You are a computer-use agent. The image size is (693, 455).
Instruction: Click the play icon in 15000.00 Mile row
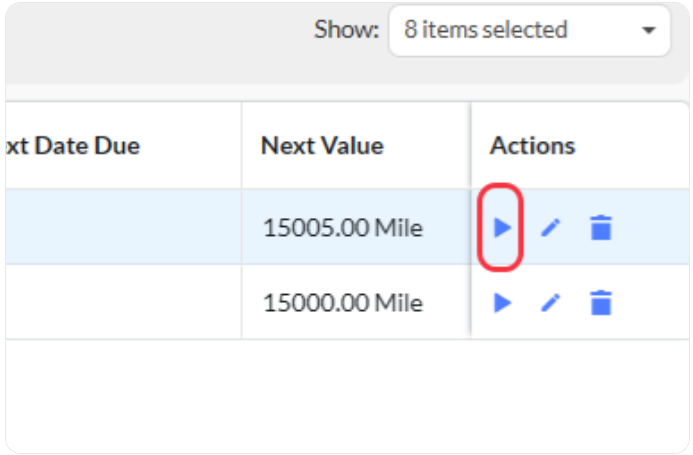(x=502, y=301)
